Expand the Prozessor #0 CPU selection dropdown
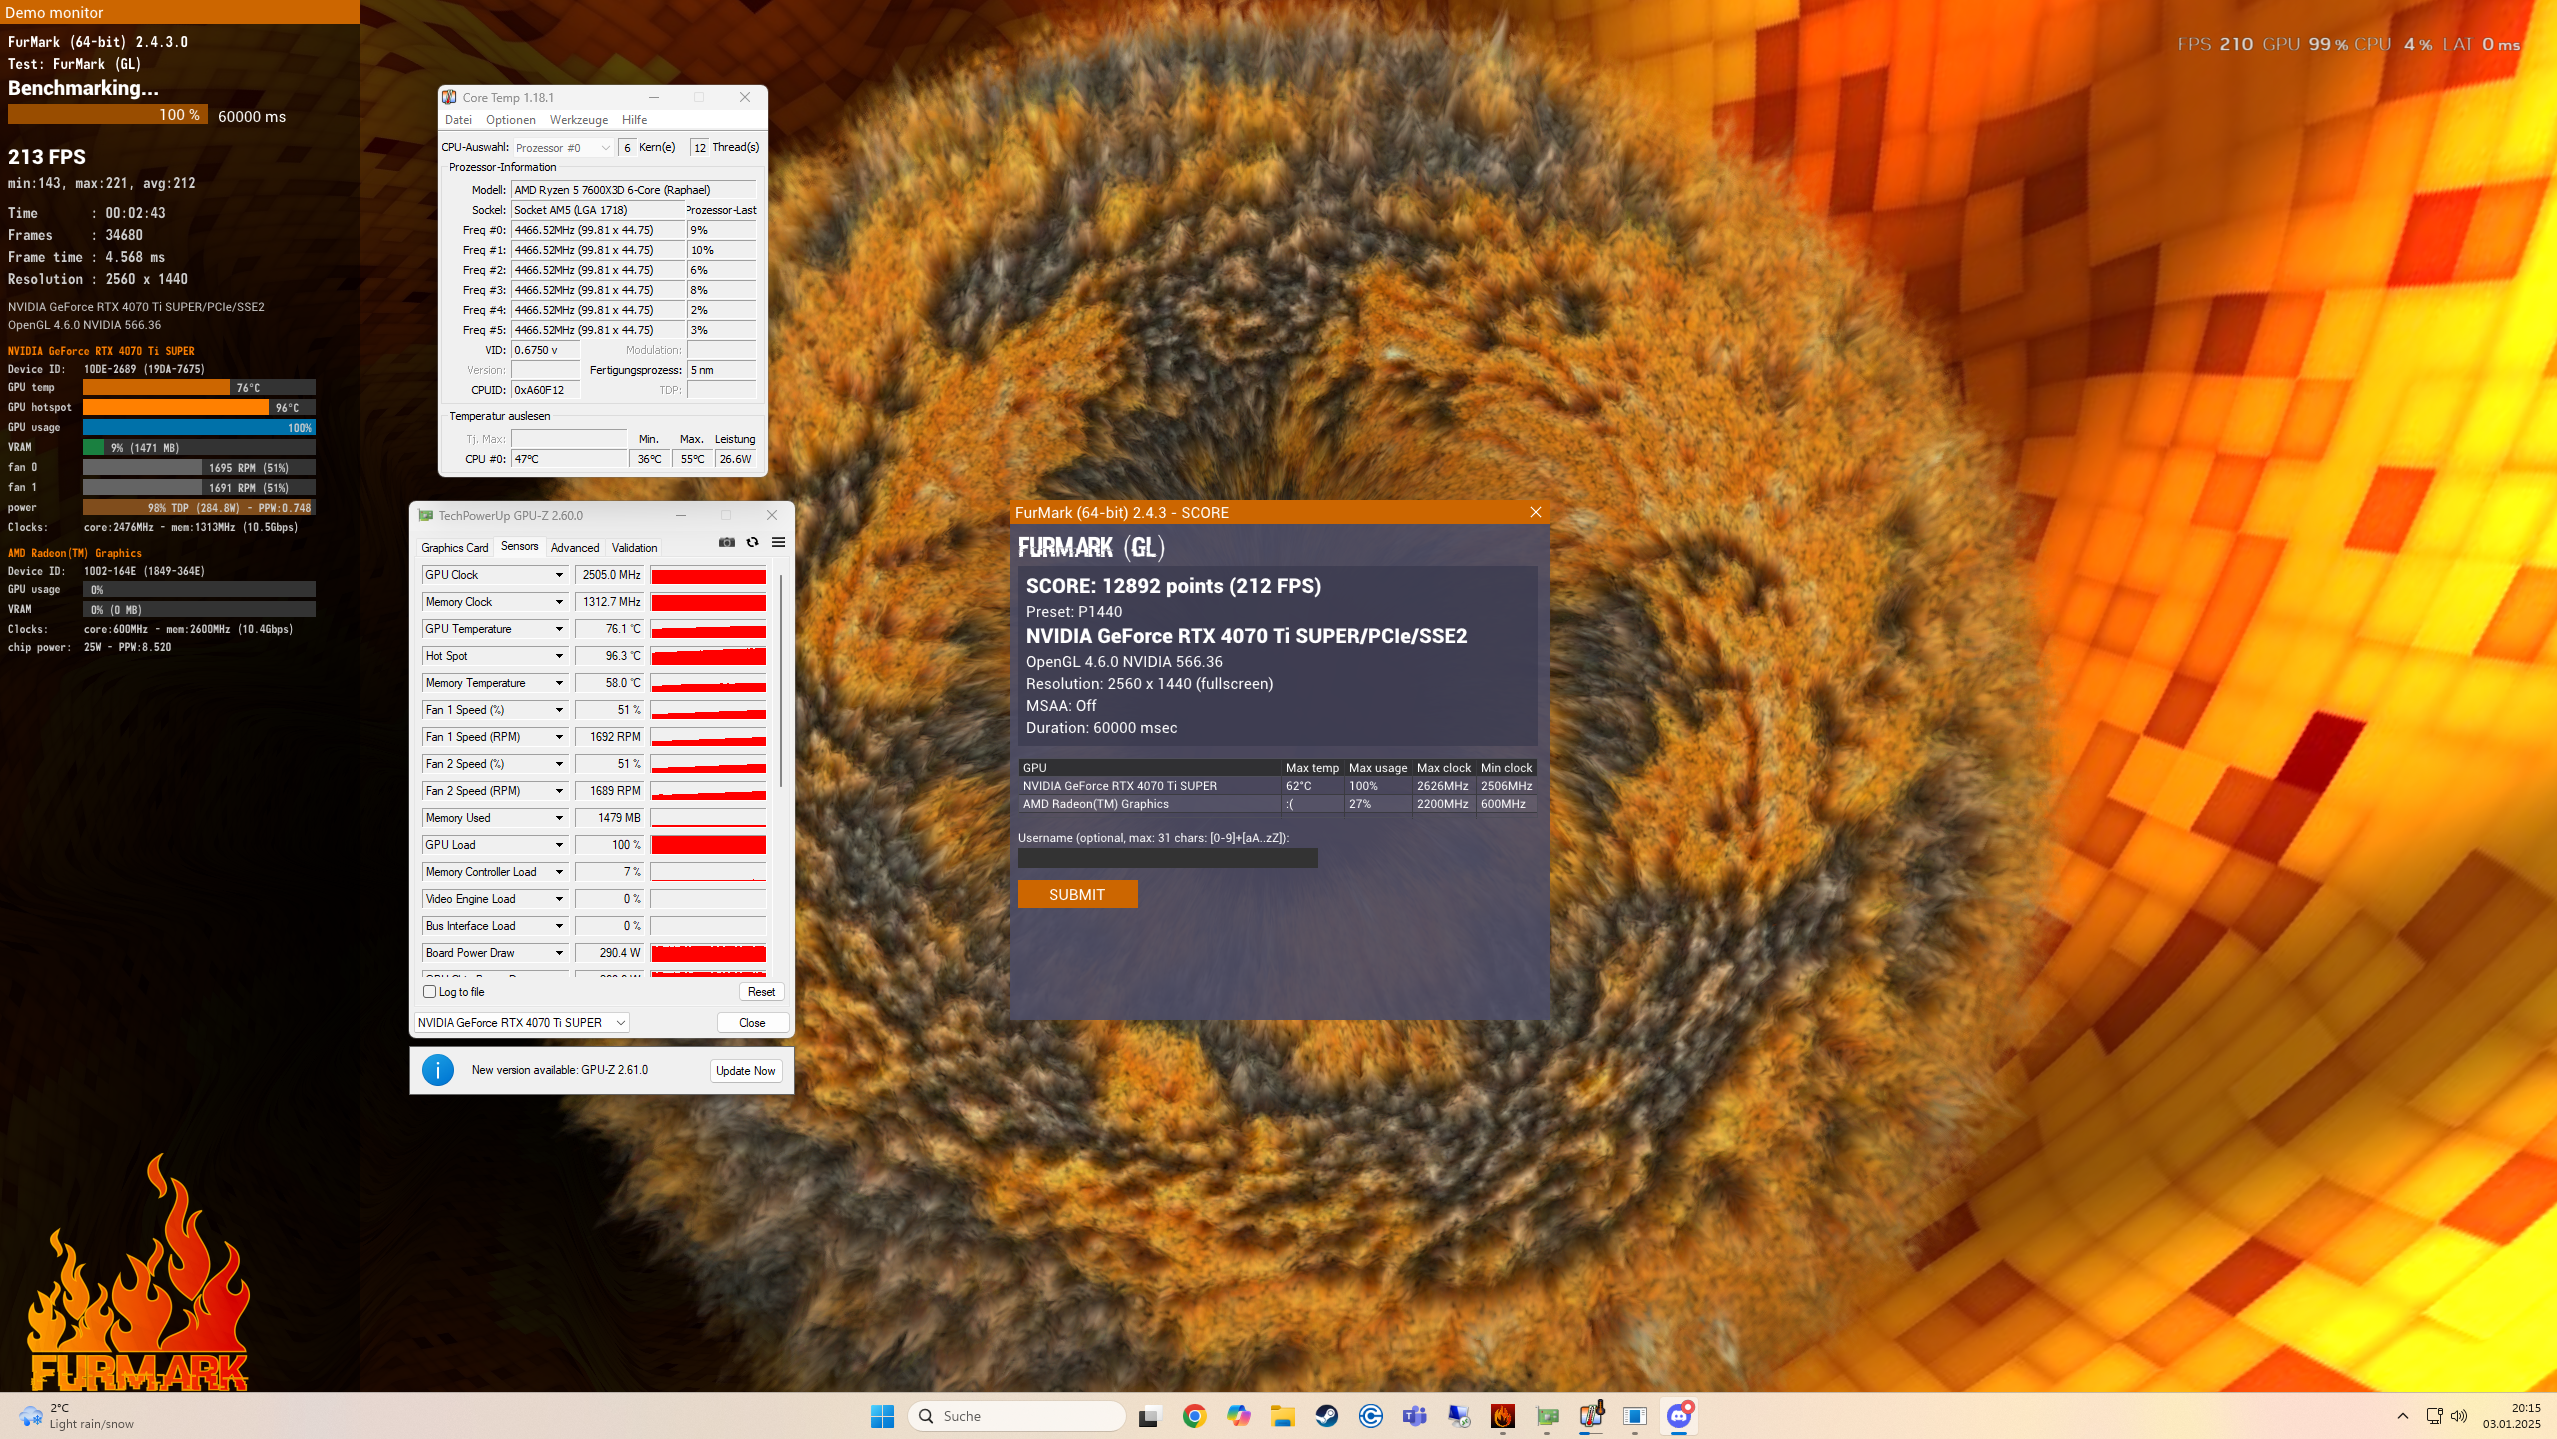The height and width of the screenshot is (1439, 2557). [562, 148]
